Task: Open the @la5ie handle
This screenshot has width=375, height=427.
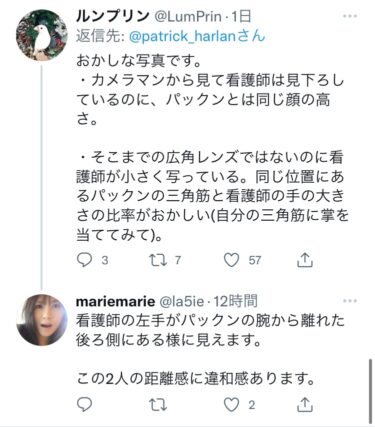Action: (182, 301)
